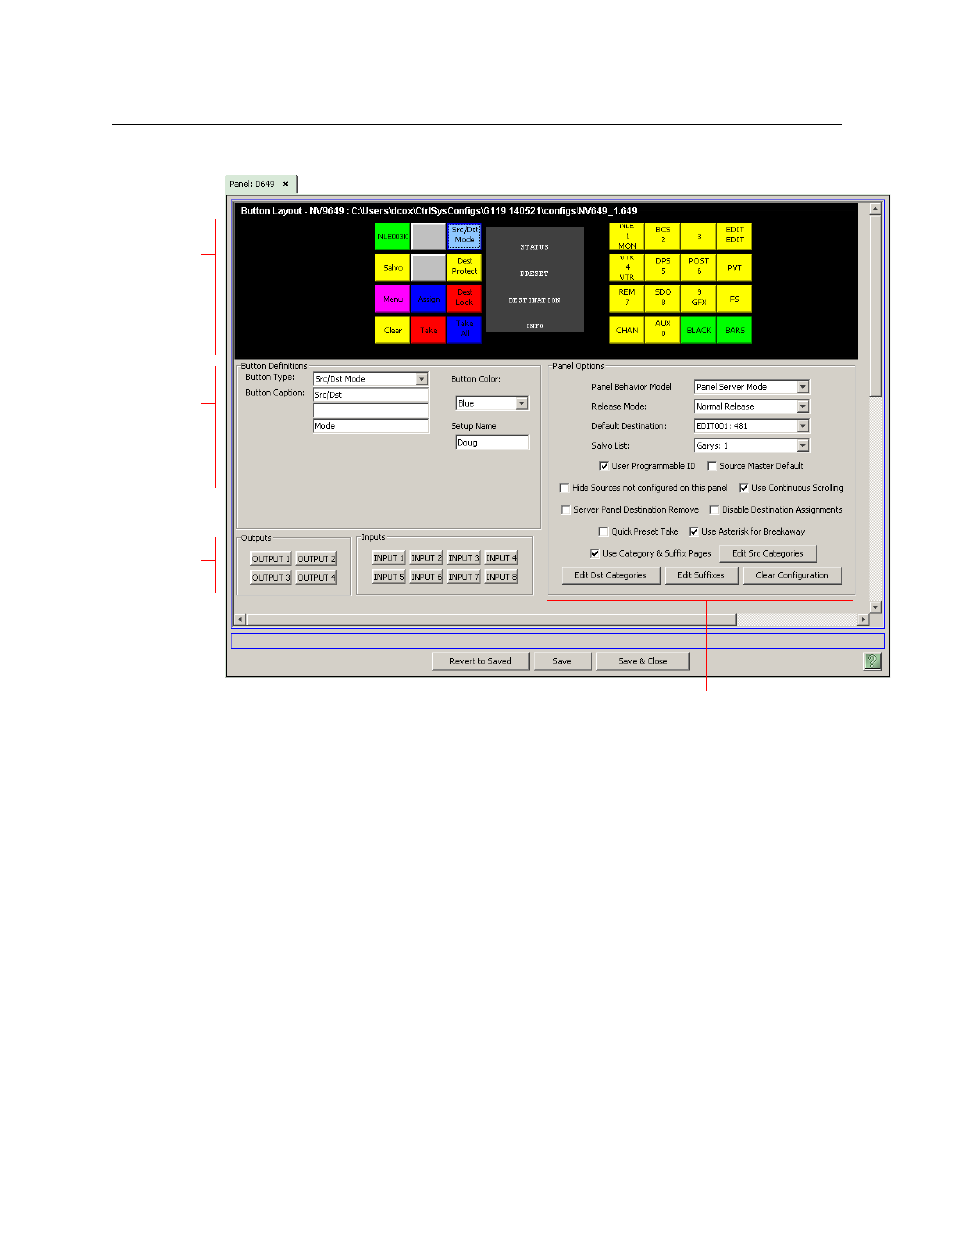Click the SDO 8 keypad button
The image size is (954, 1235).
[663, 298]
